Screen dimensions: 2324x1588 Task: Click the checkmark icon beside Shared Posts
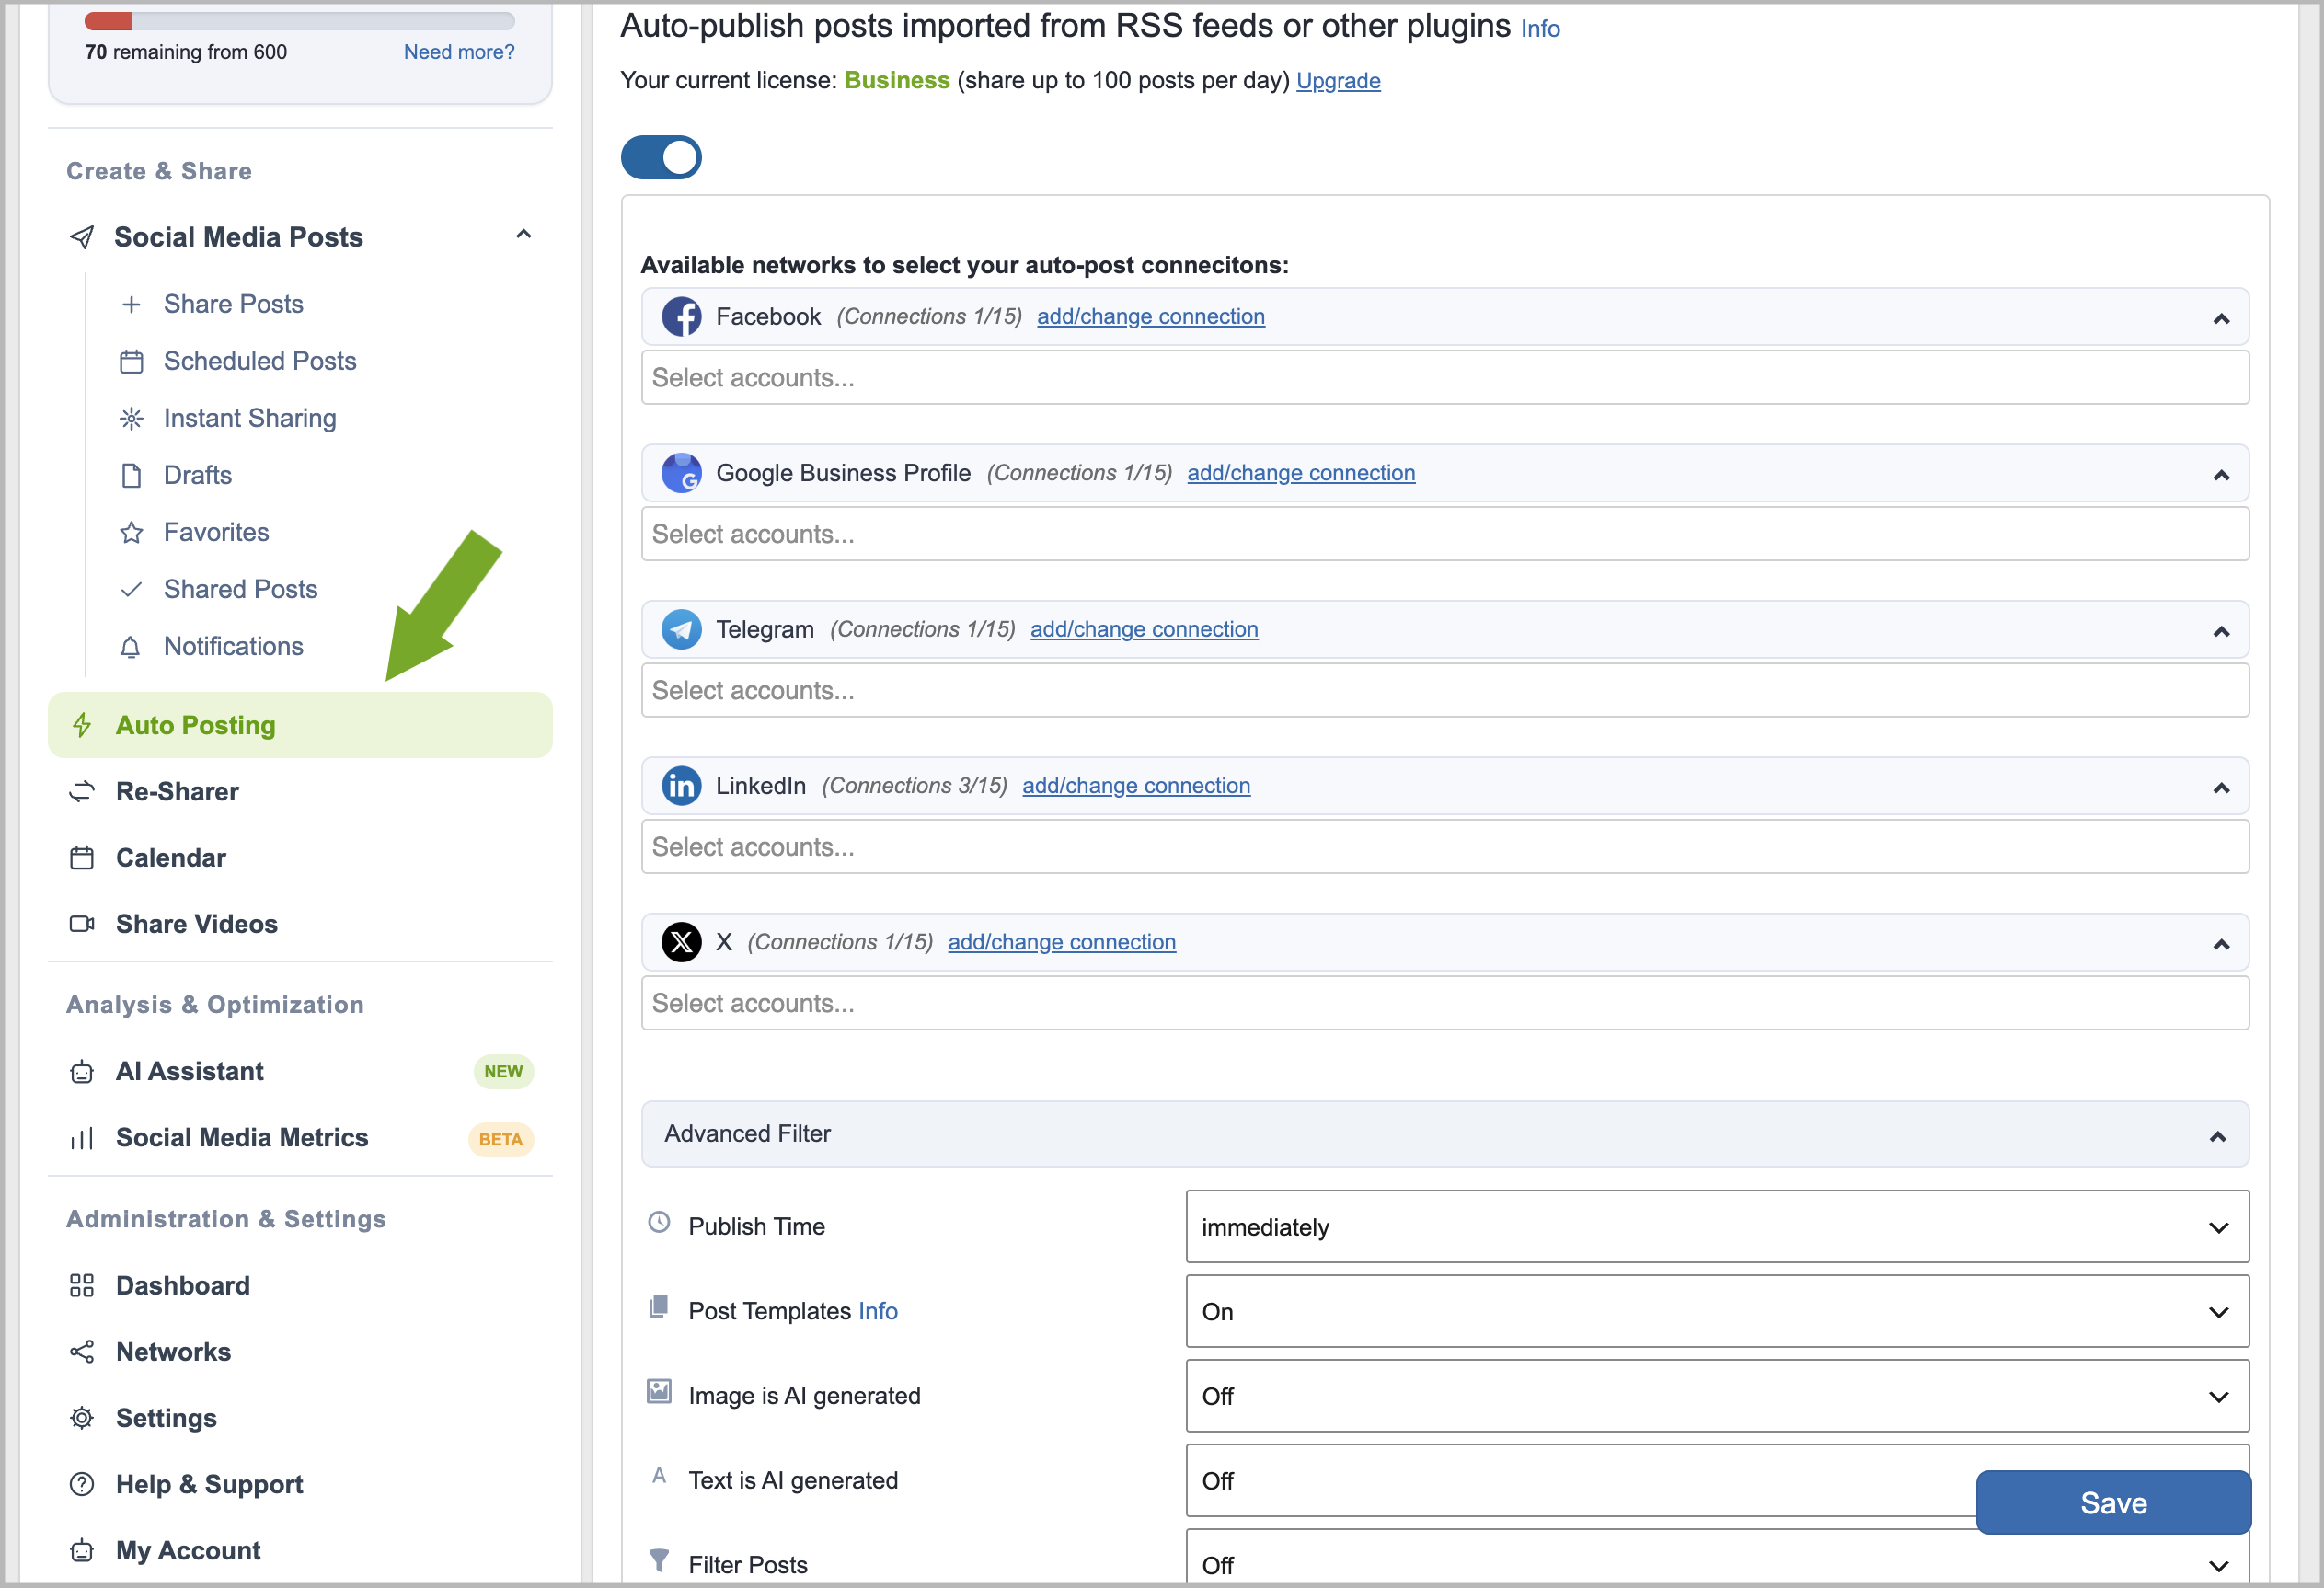tap(131, 589)
